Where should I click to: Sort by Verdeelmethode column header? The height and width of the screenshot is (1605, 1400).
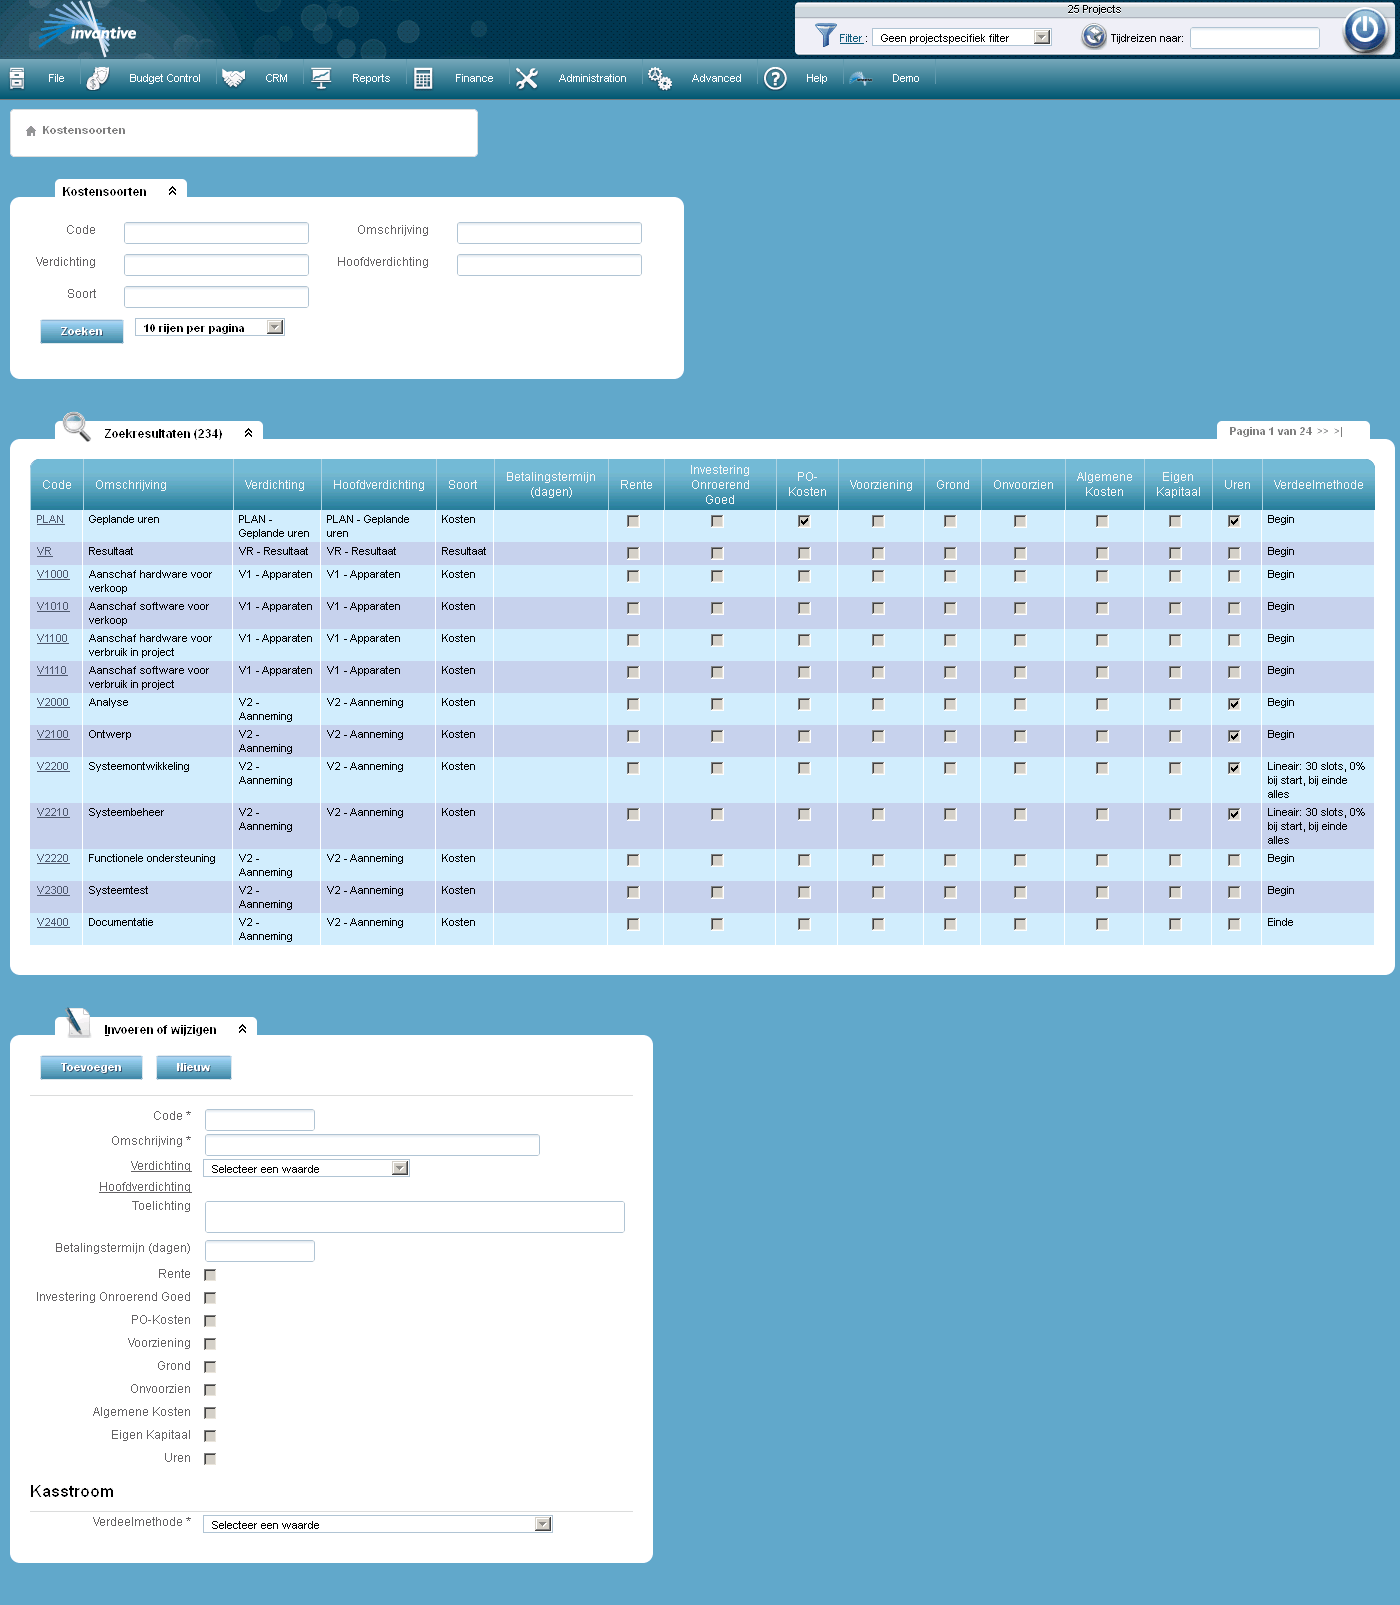tap(1318, 485)
